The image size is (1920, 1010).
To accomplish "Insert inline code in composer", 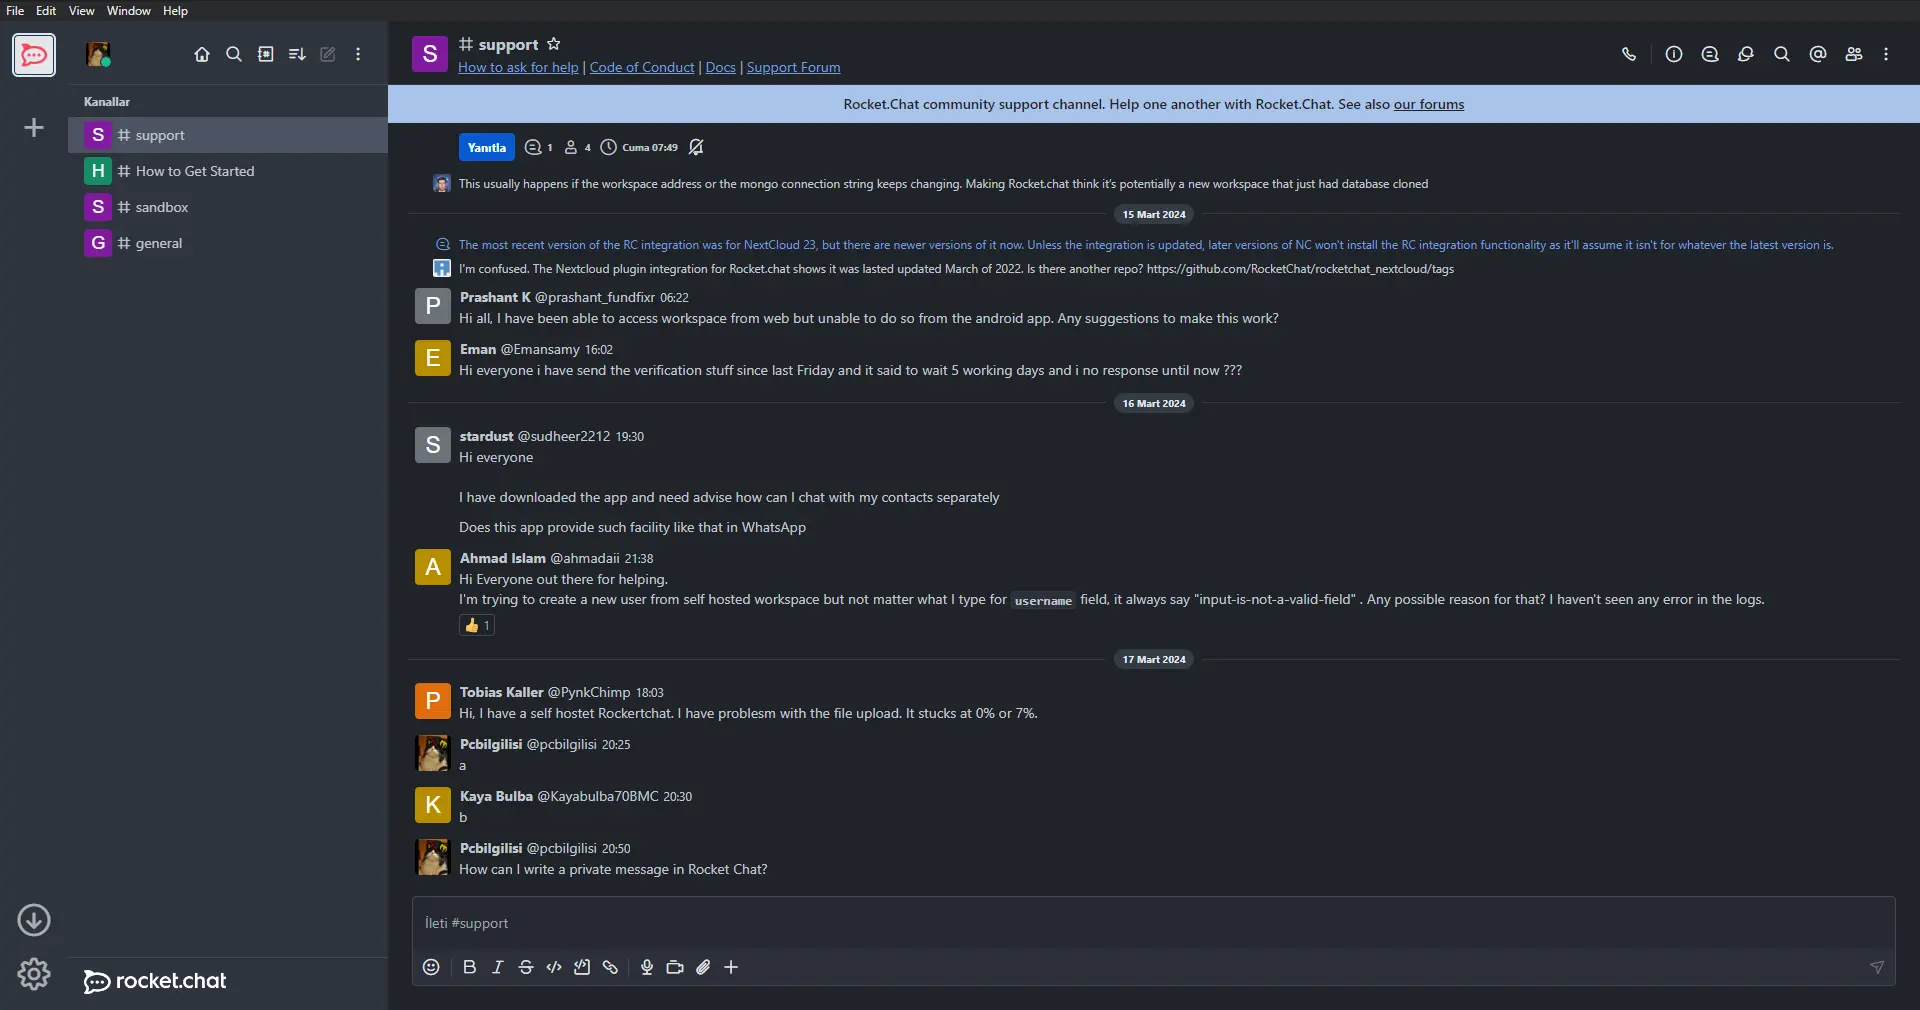I will tap(554, 967).
